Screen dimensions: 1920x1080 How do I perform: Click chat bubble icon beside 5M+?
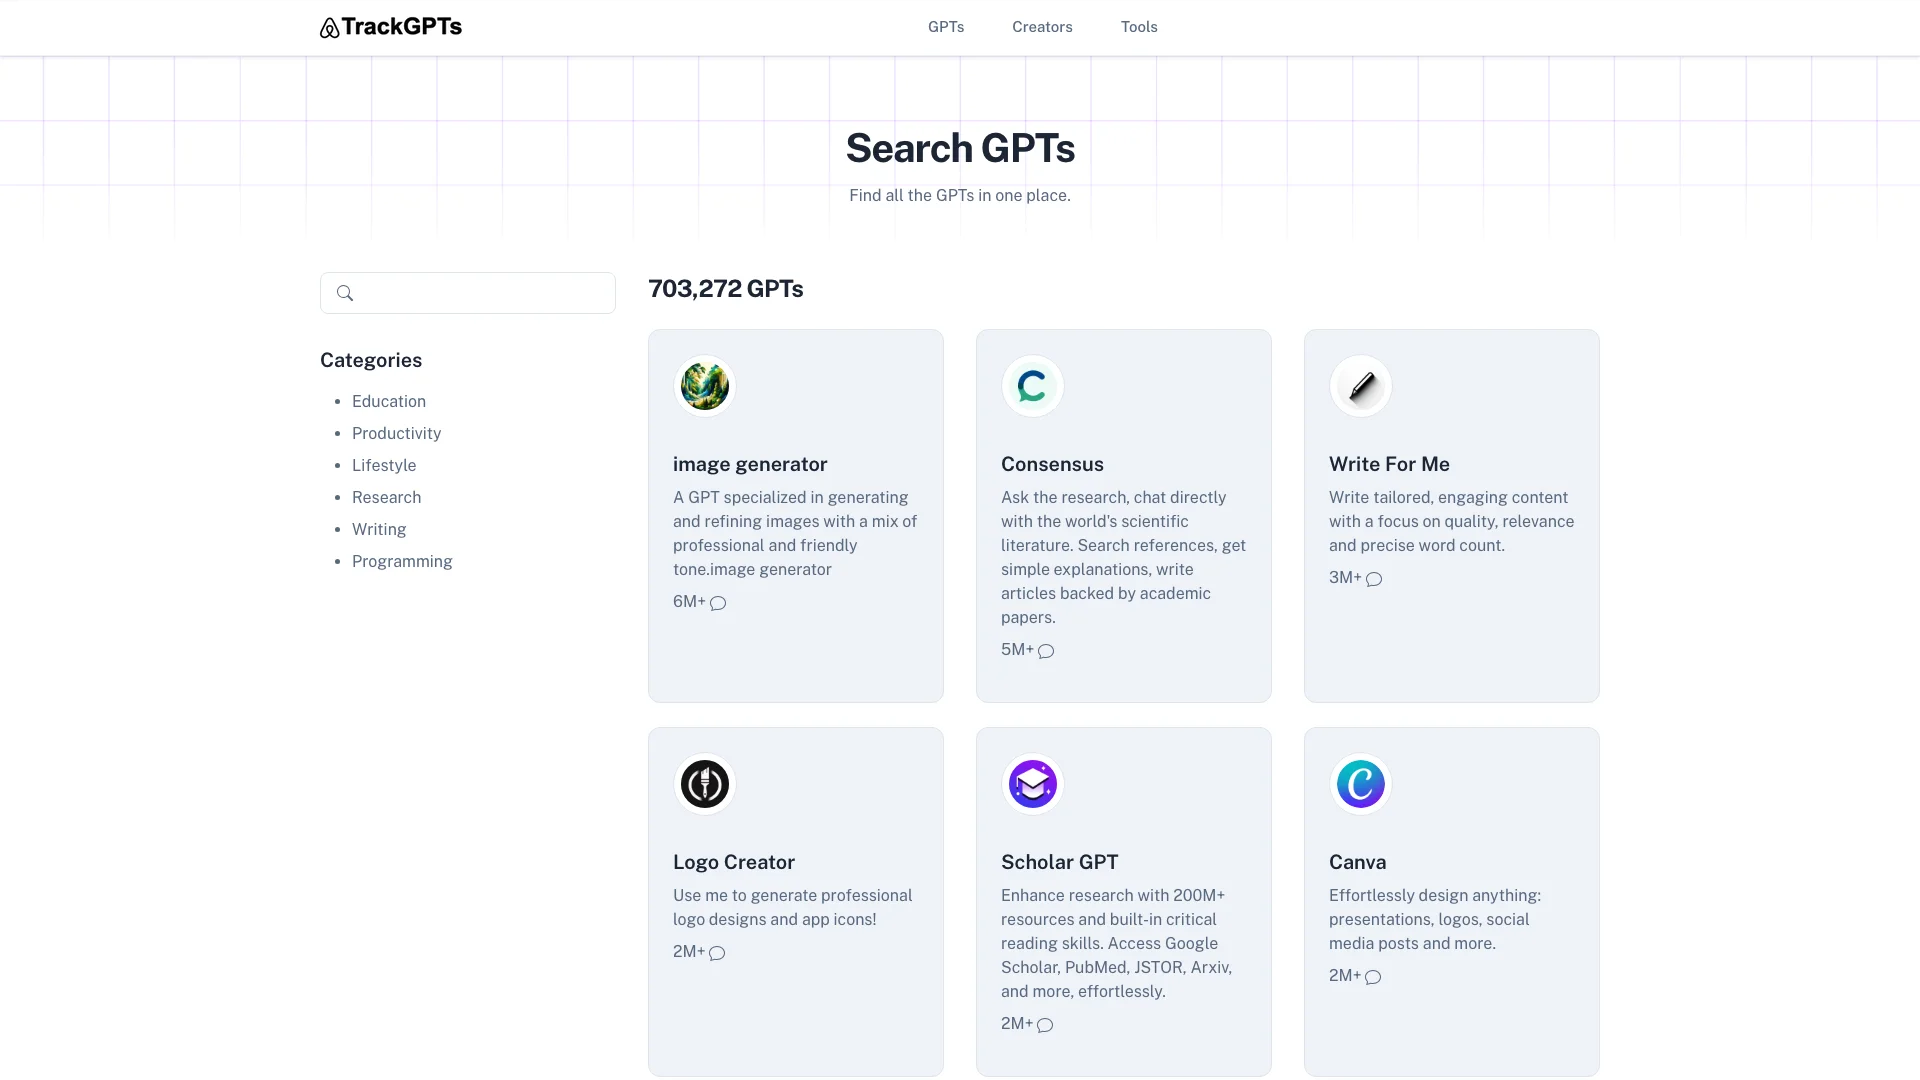pos(1046,651)
